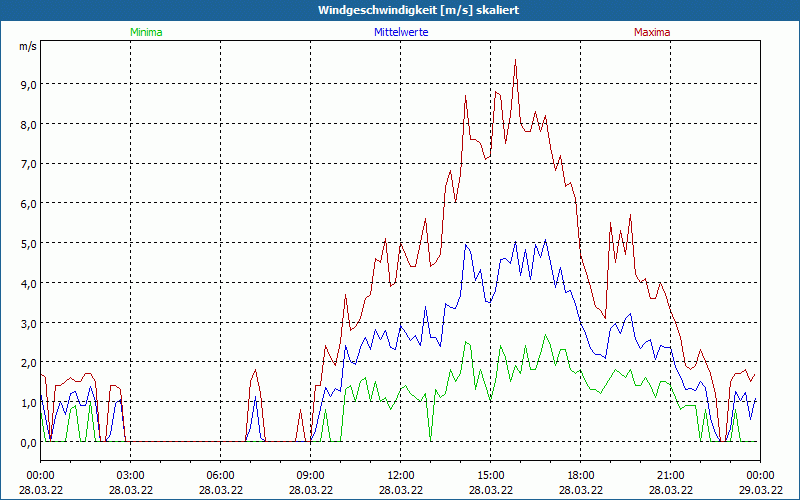Click the red Maxima peak near 16:00
Screen dimensions: 800x500
(x=515, y=60)
